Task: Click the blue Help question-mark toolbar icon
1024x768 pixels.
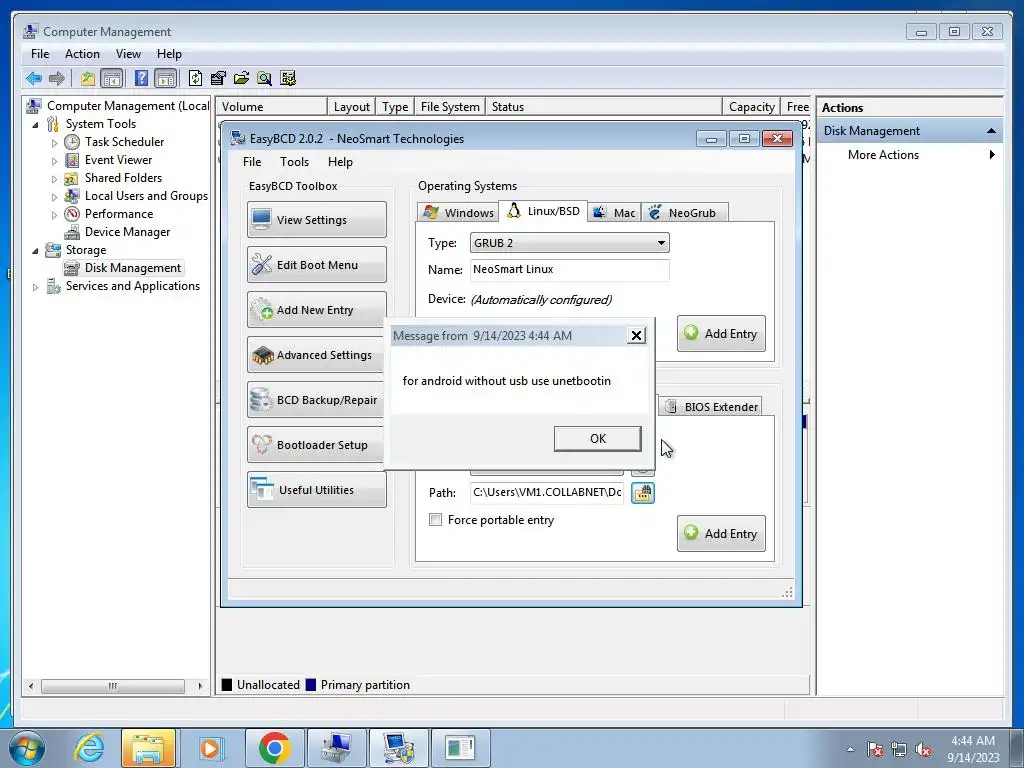Action: tap(141, 78)
